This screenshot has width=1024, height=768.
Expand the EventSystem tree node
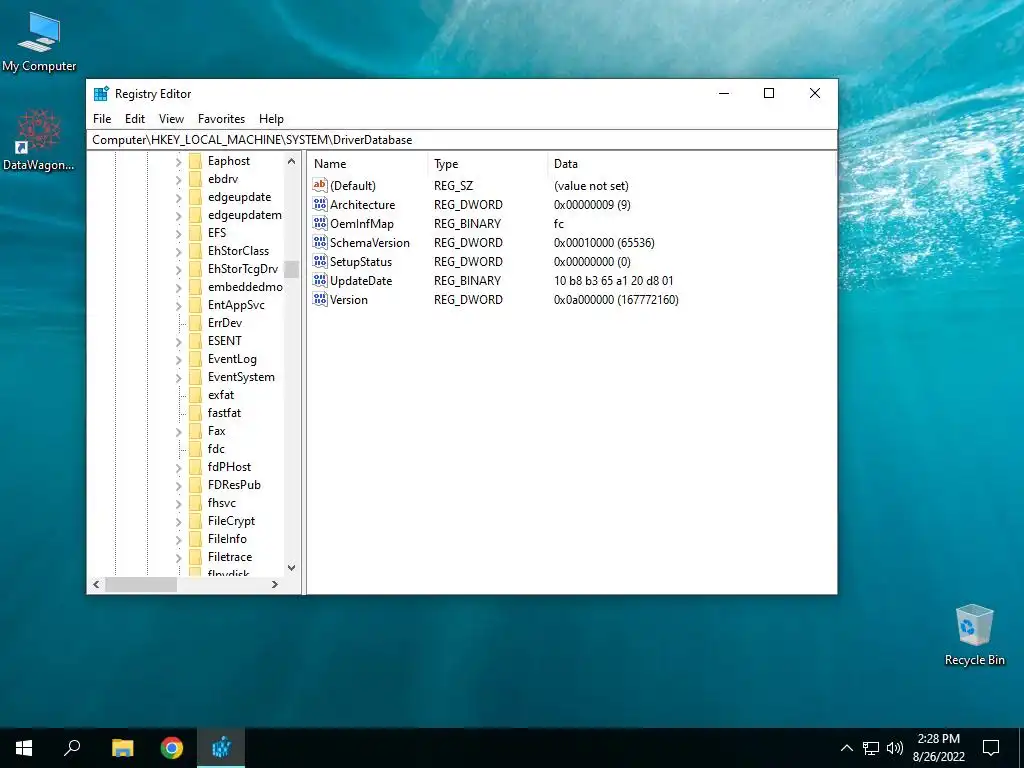pyautogui.click(x=179, y=377)
